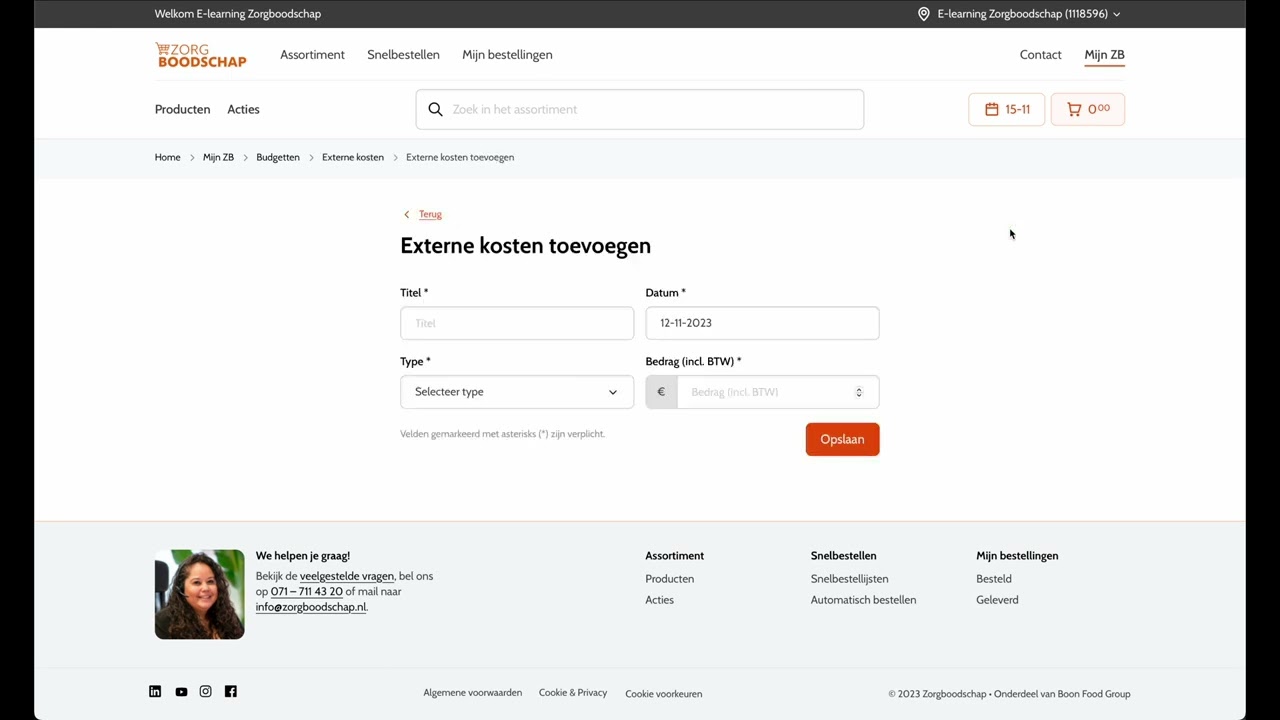This screenshot has width=1280, height=720.
Task: Open the LinkedIn page icon
Action: [x=155, y=691]
